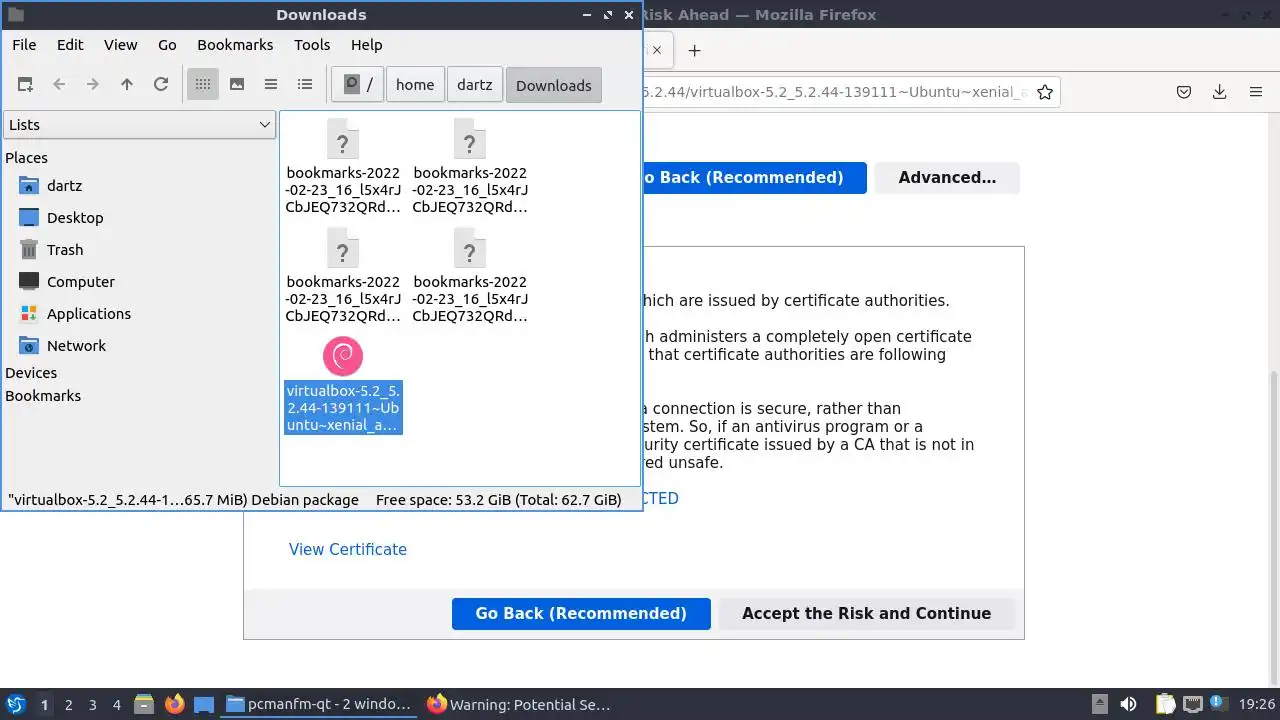Launch file manager from the taskbar quicklaunch
This screenshot has width=1280, height=720.
click(x=143, y=704)
